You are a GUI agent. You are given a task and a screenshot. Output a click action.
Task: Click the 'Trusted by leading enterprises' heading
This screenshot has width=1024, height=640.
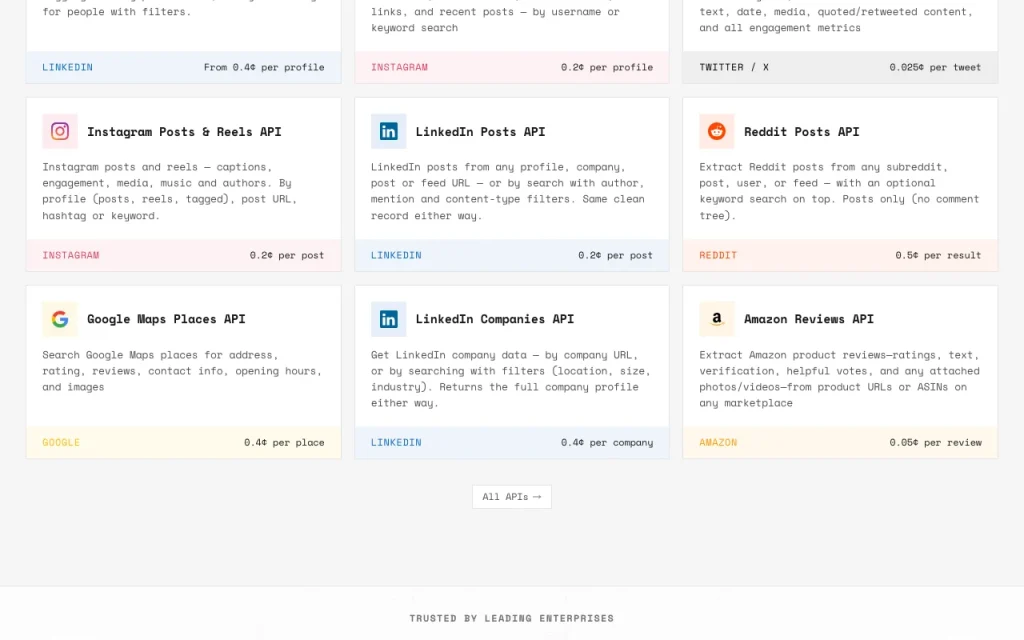click(x=512, y=618)
